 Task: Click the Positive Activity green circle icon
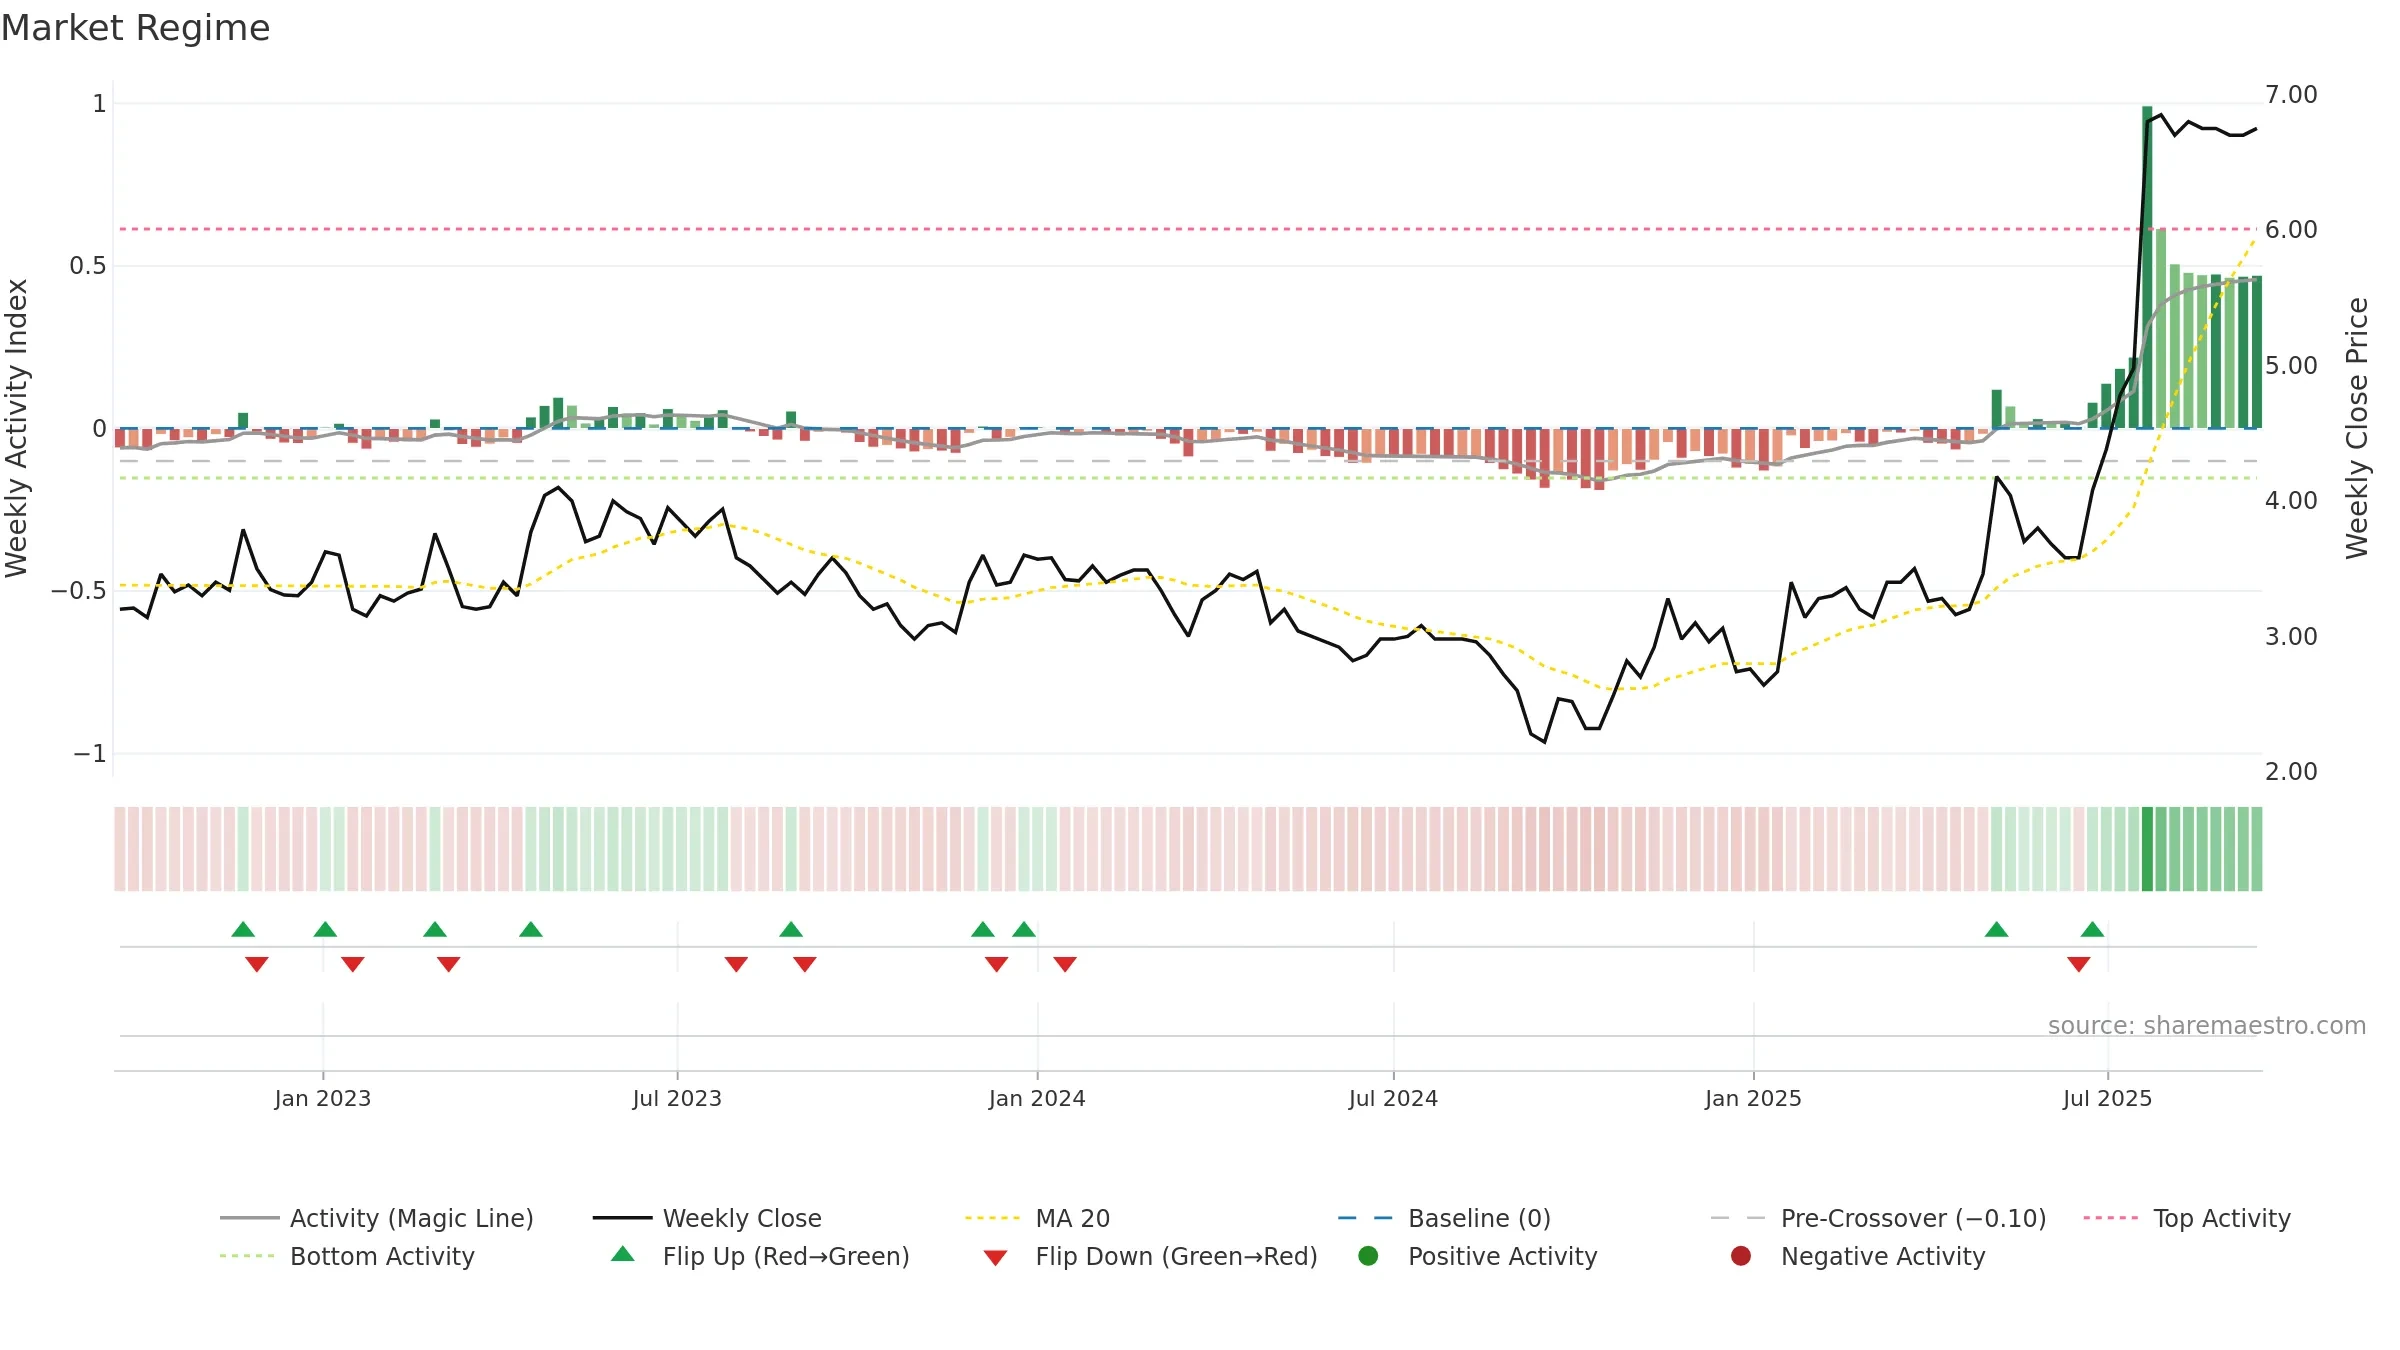click(x=1368, y=1255)
